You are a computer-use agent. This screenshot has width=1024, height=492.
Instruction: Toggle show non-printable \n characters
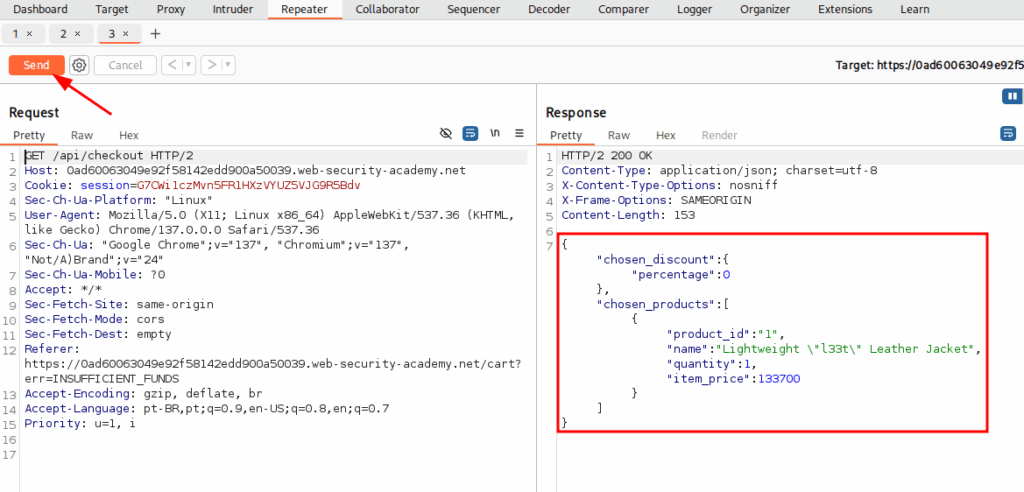click(x=495, y=134)
